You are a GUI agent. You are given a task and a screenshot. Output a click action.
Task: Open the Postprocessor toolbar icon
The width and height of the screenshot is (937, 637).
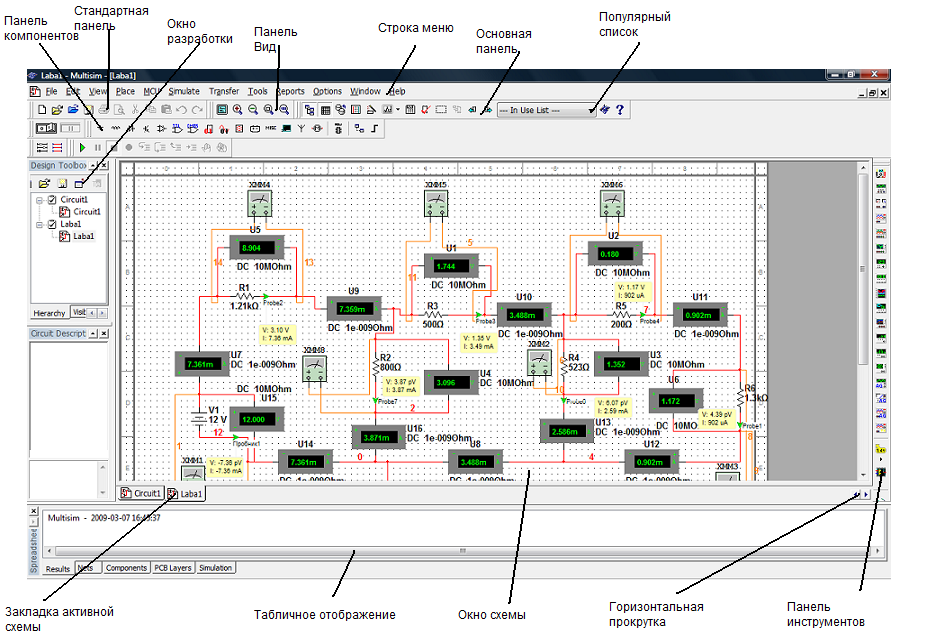click(411, 110)
